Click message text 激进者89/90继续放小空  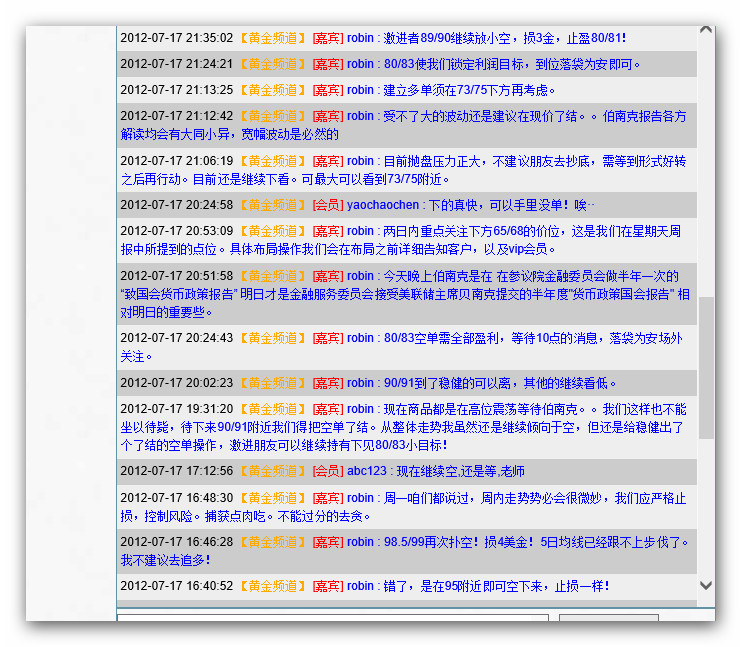click(x=447, y=38)
